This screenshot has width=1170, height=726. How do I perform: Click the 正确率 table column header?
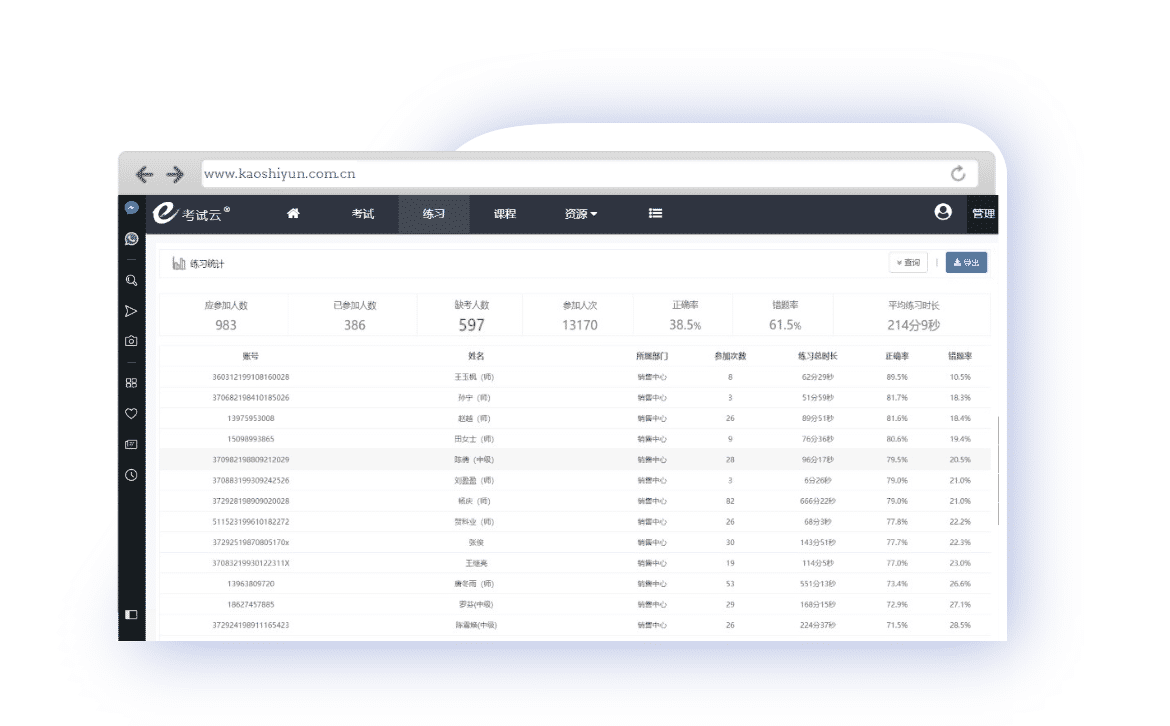[897, 357]
